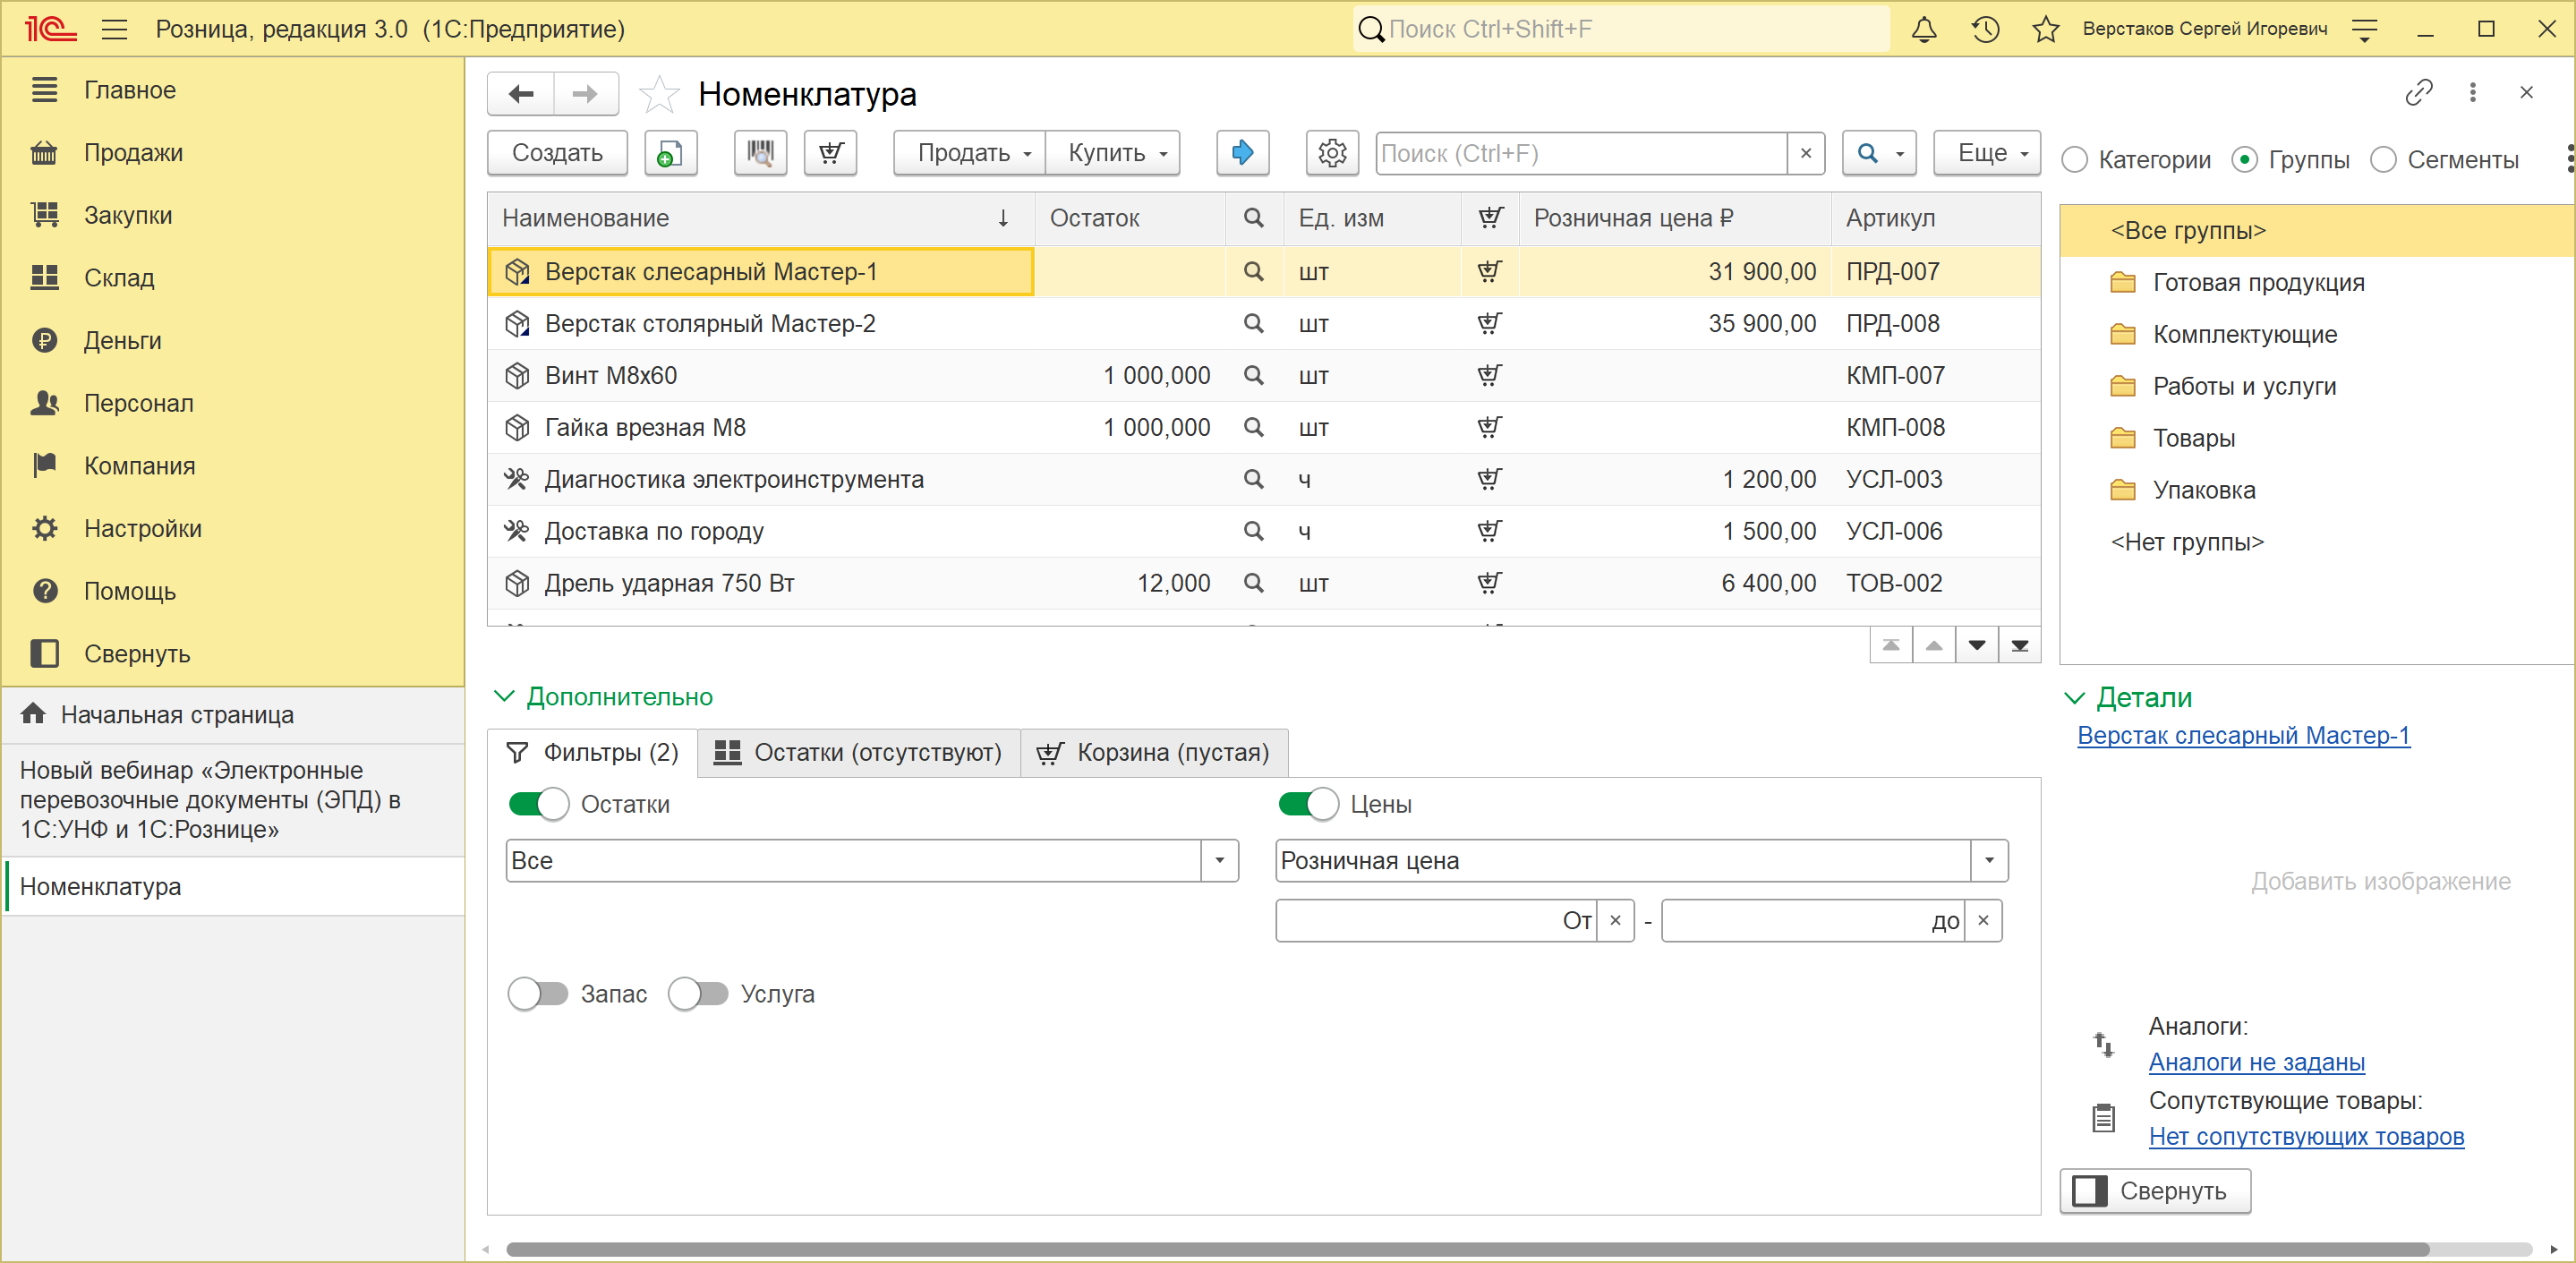Switch to the Фильтры (2) tab
Screen dimensions: 2576x1263
coord(592,752)
